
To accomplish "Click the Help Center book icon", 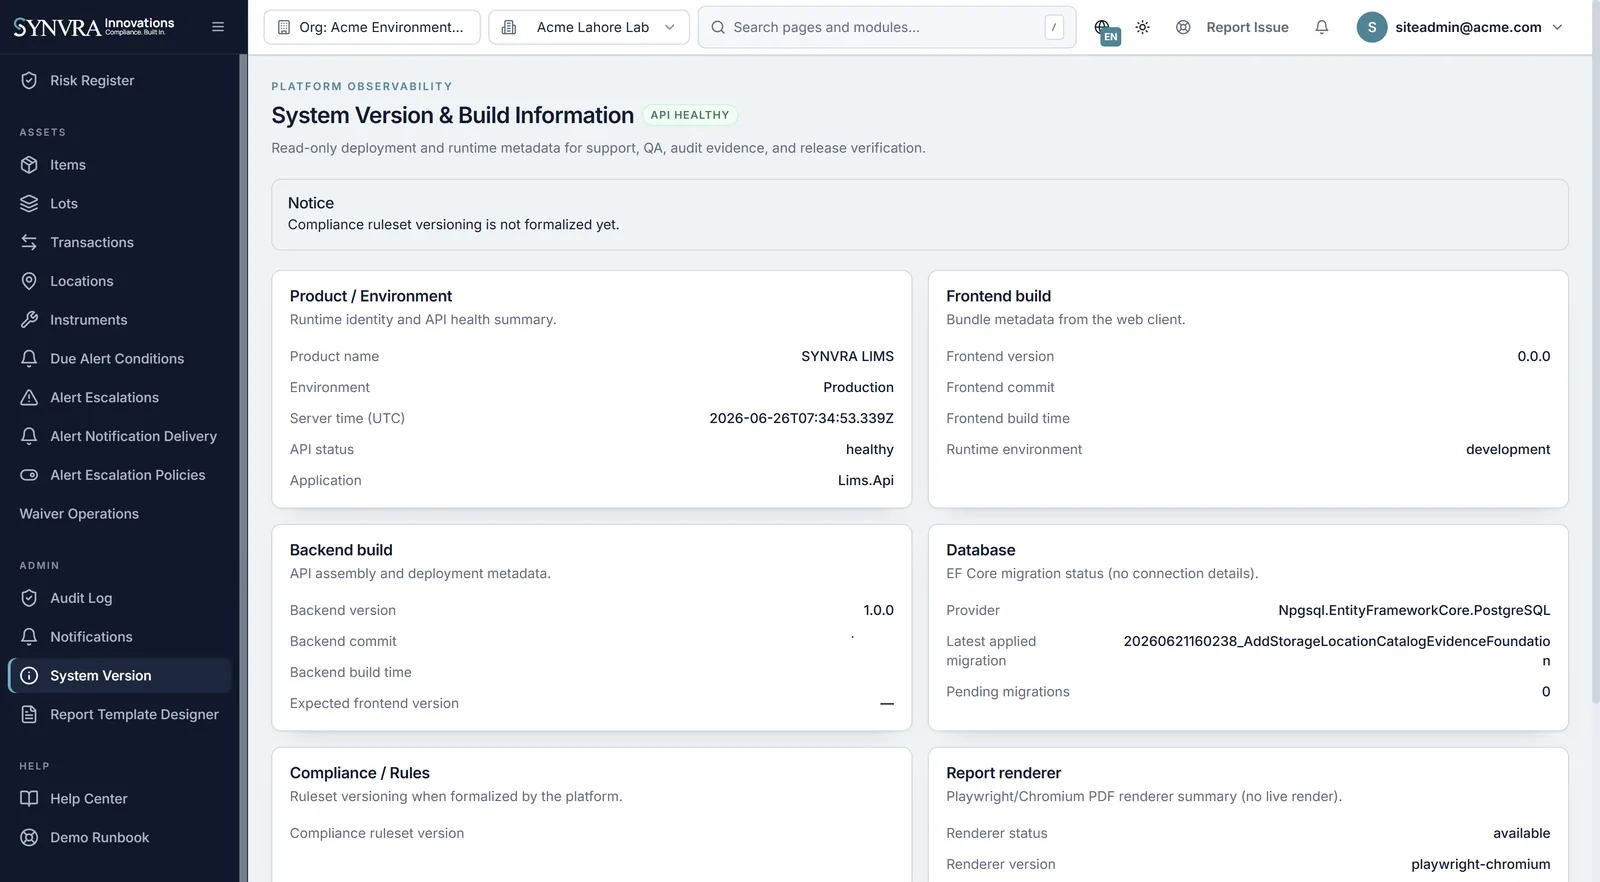I will tap(29, 799).
